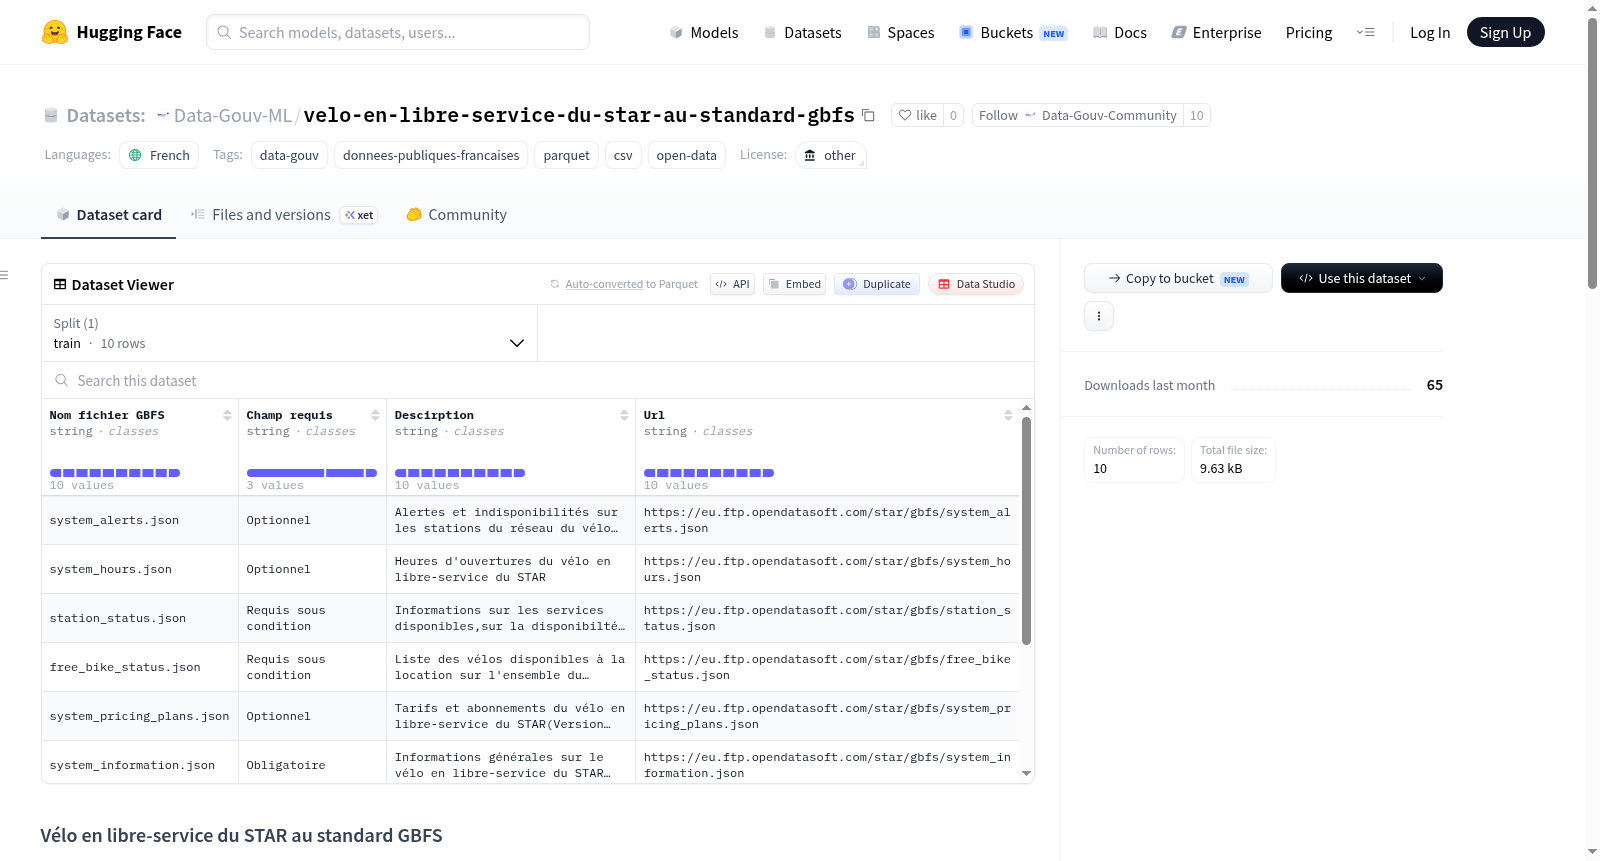This screenshot has width=1600, height=861.
Task: Click the API button in Dataset Viewer
Action: coord(732,284)
